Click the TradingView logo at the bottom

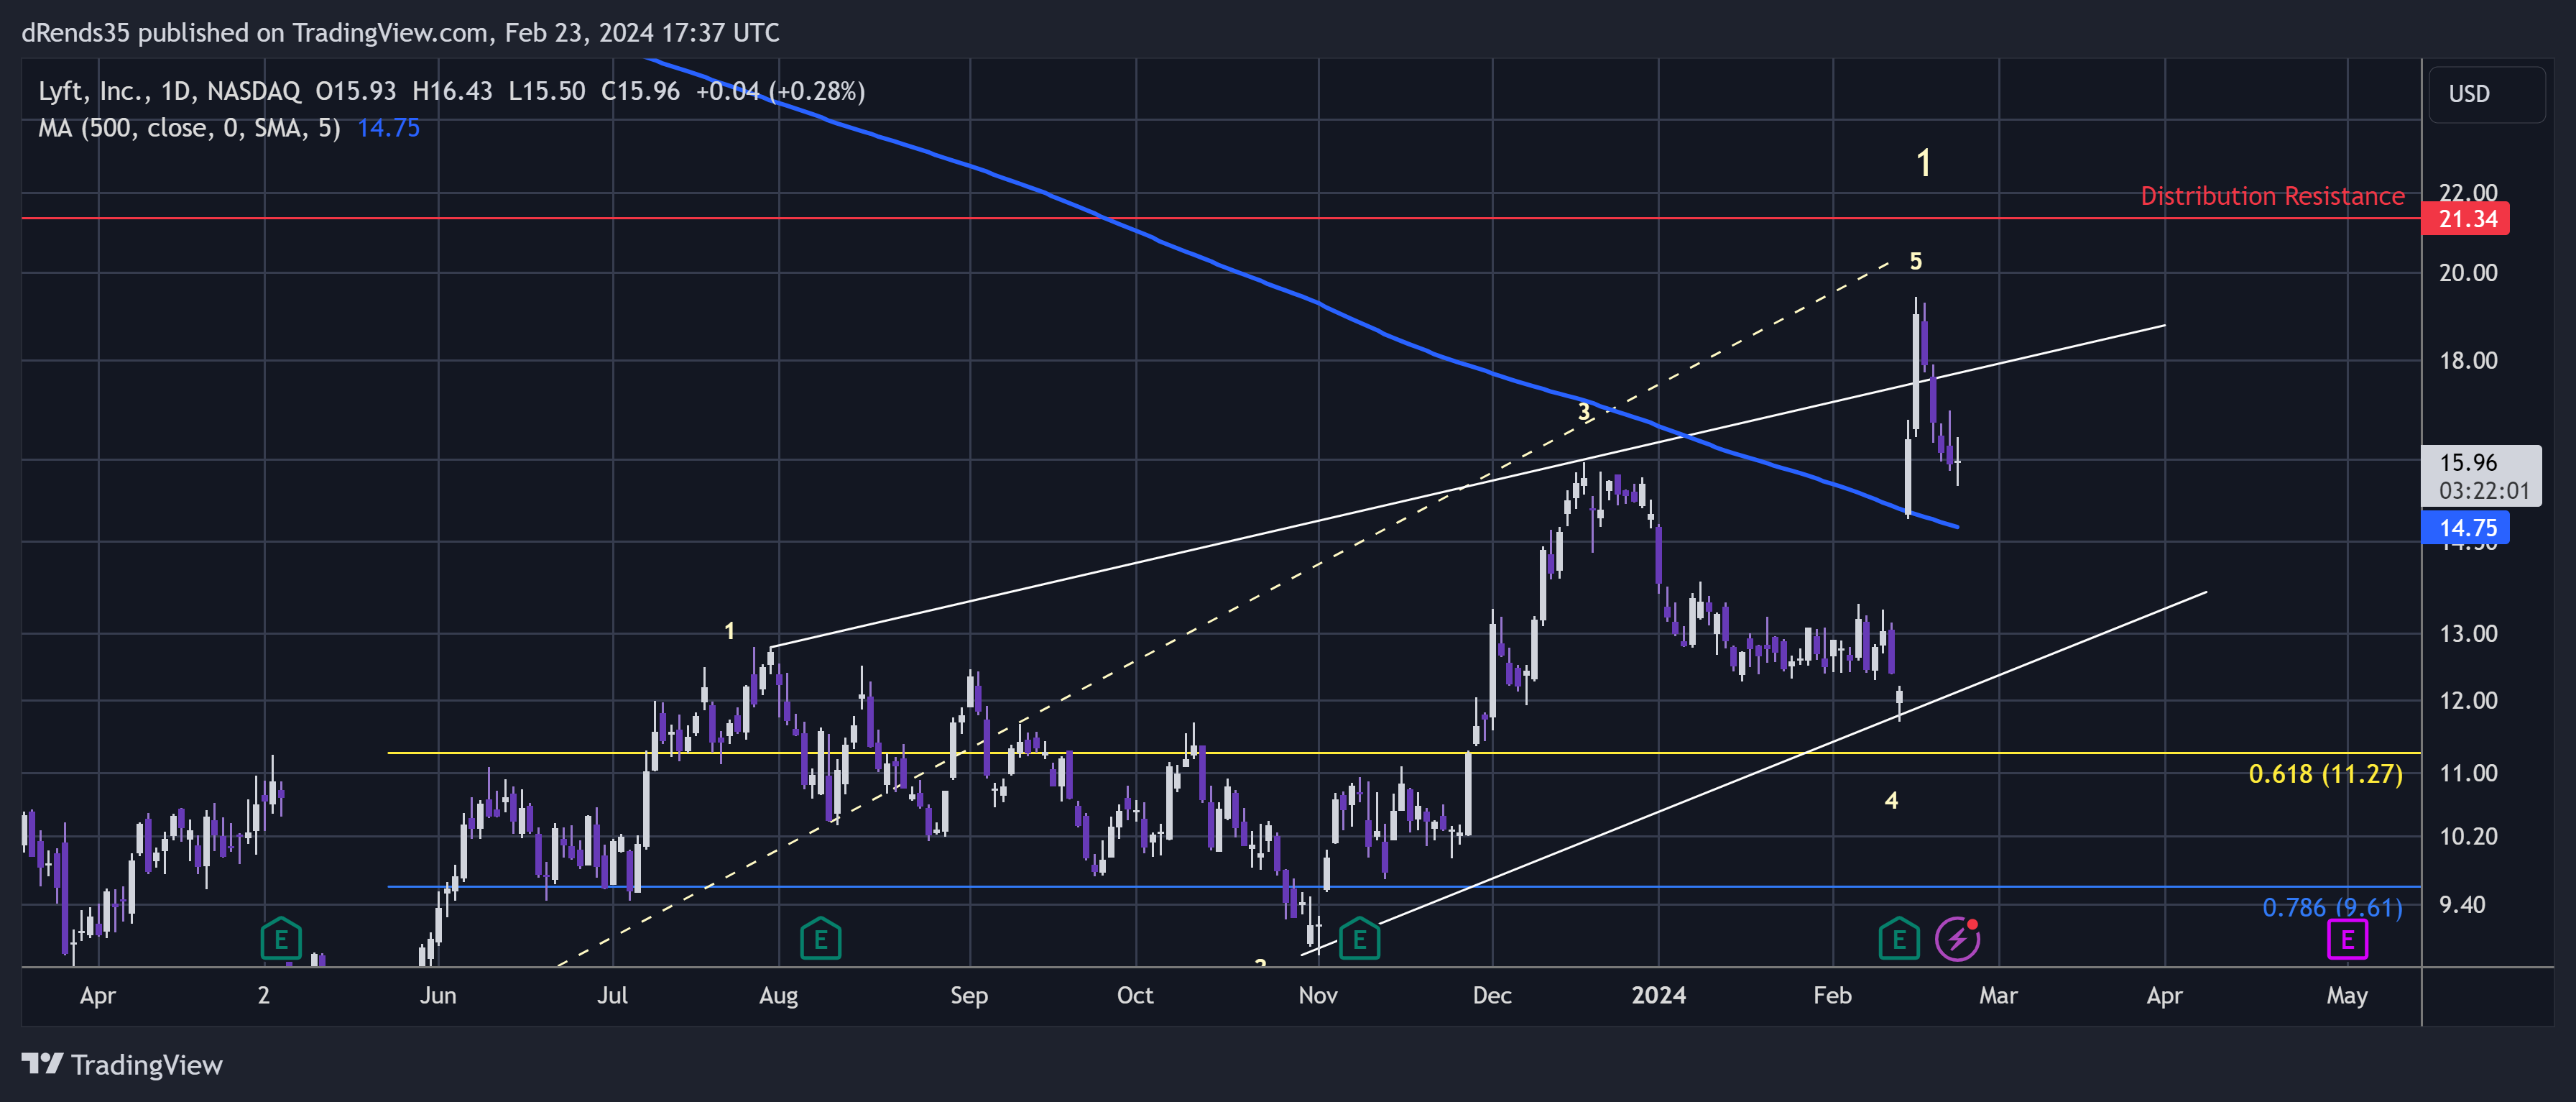122,1065
